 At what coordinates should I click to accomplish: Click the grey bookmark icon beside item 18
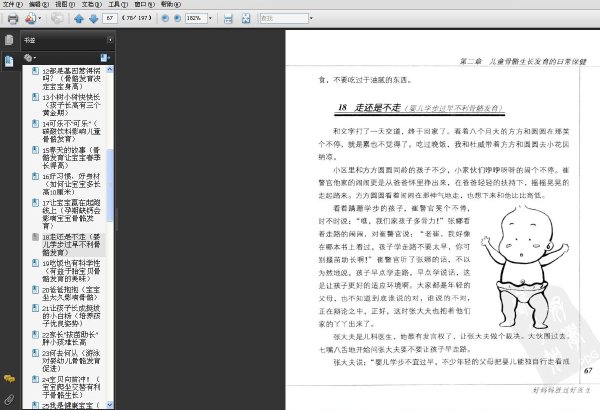[x=36, y=237]
